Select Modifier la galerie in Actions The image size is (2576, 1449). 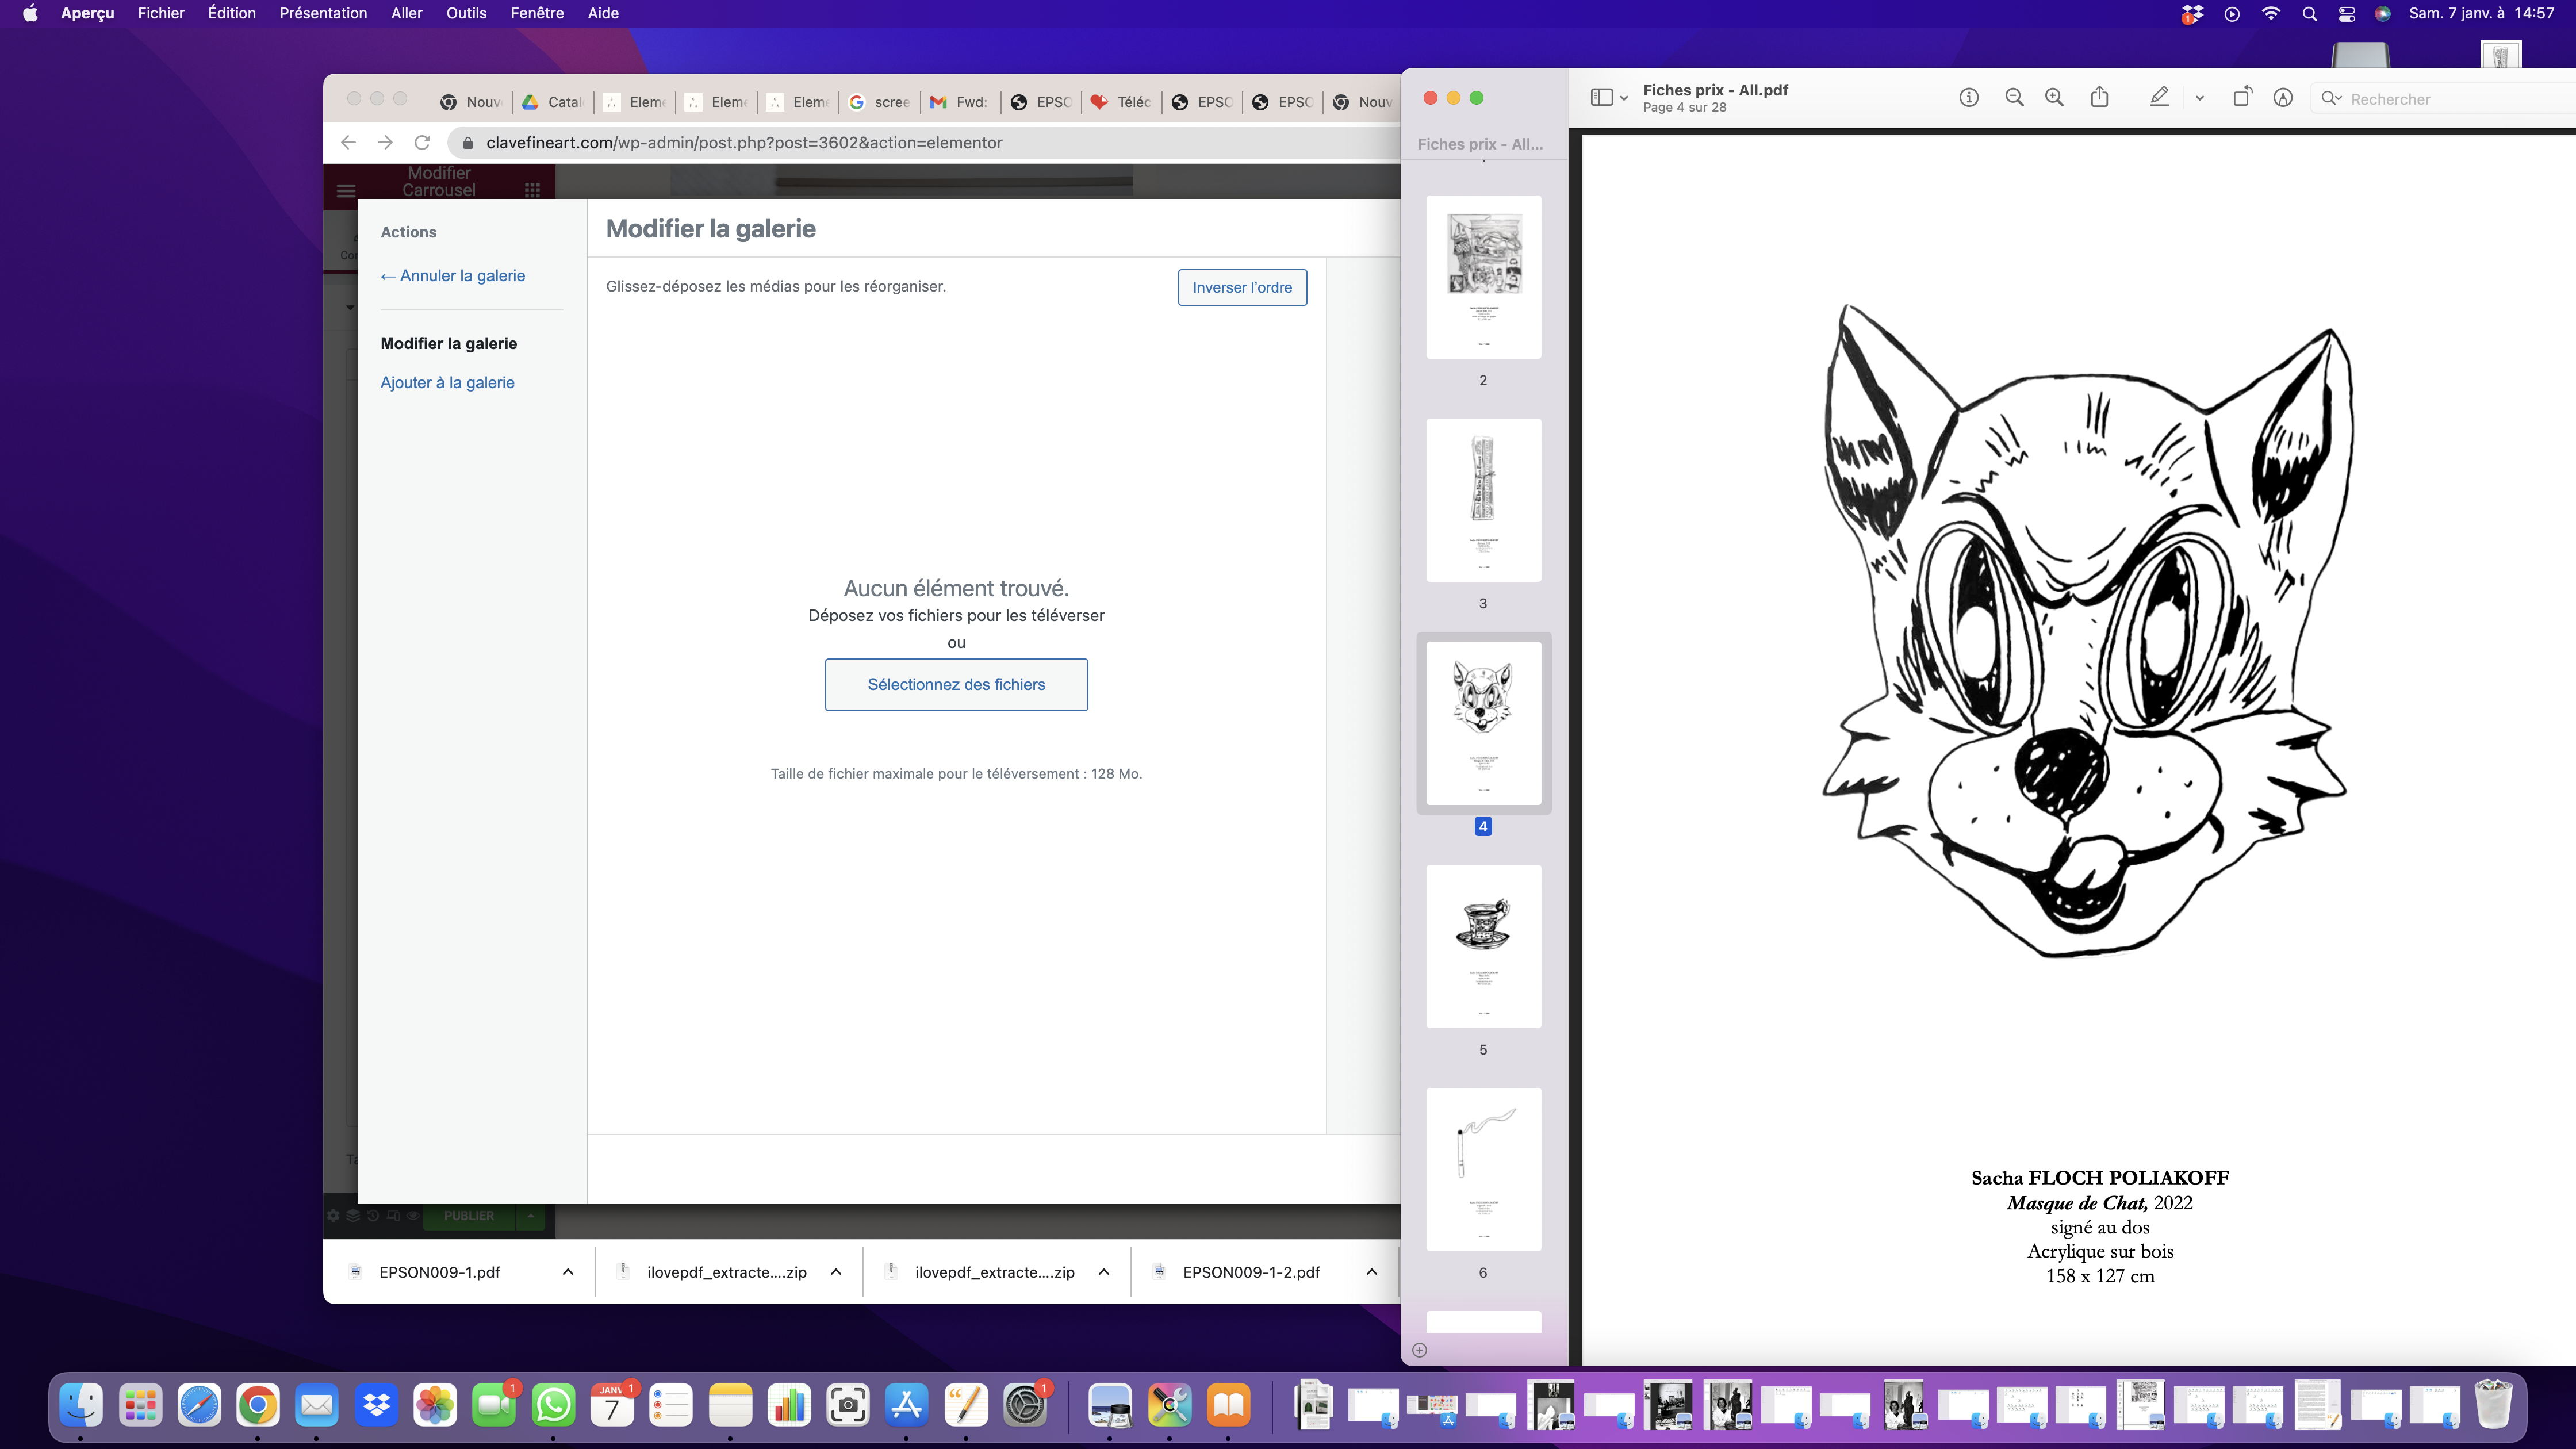pyautogui.click(x=449, y=343)
